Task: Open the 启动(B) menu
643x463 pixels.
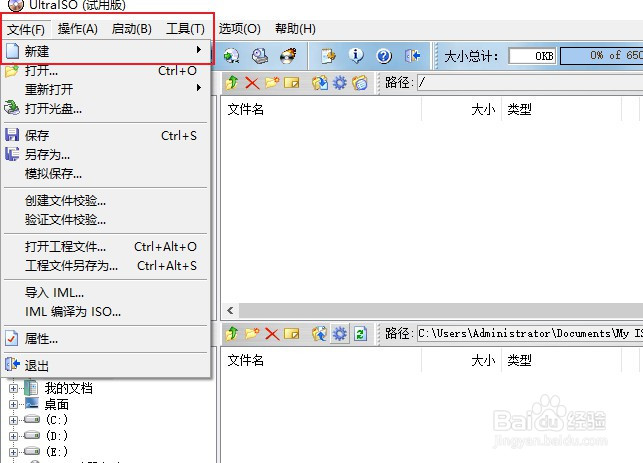Action: 132,29
